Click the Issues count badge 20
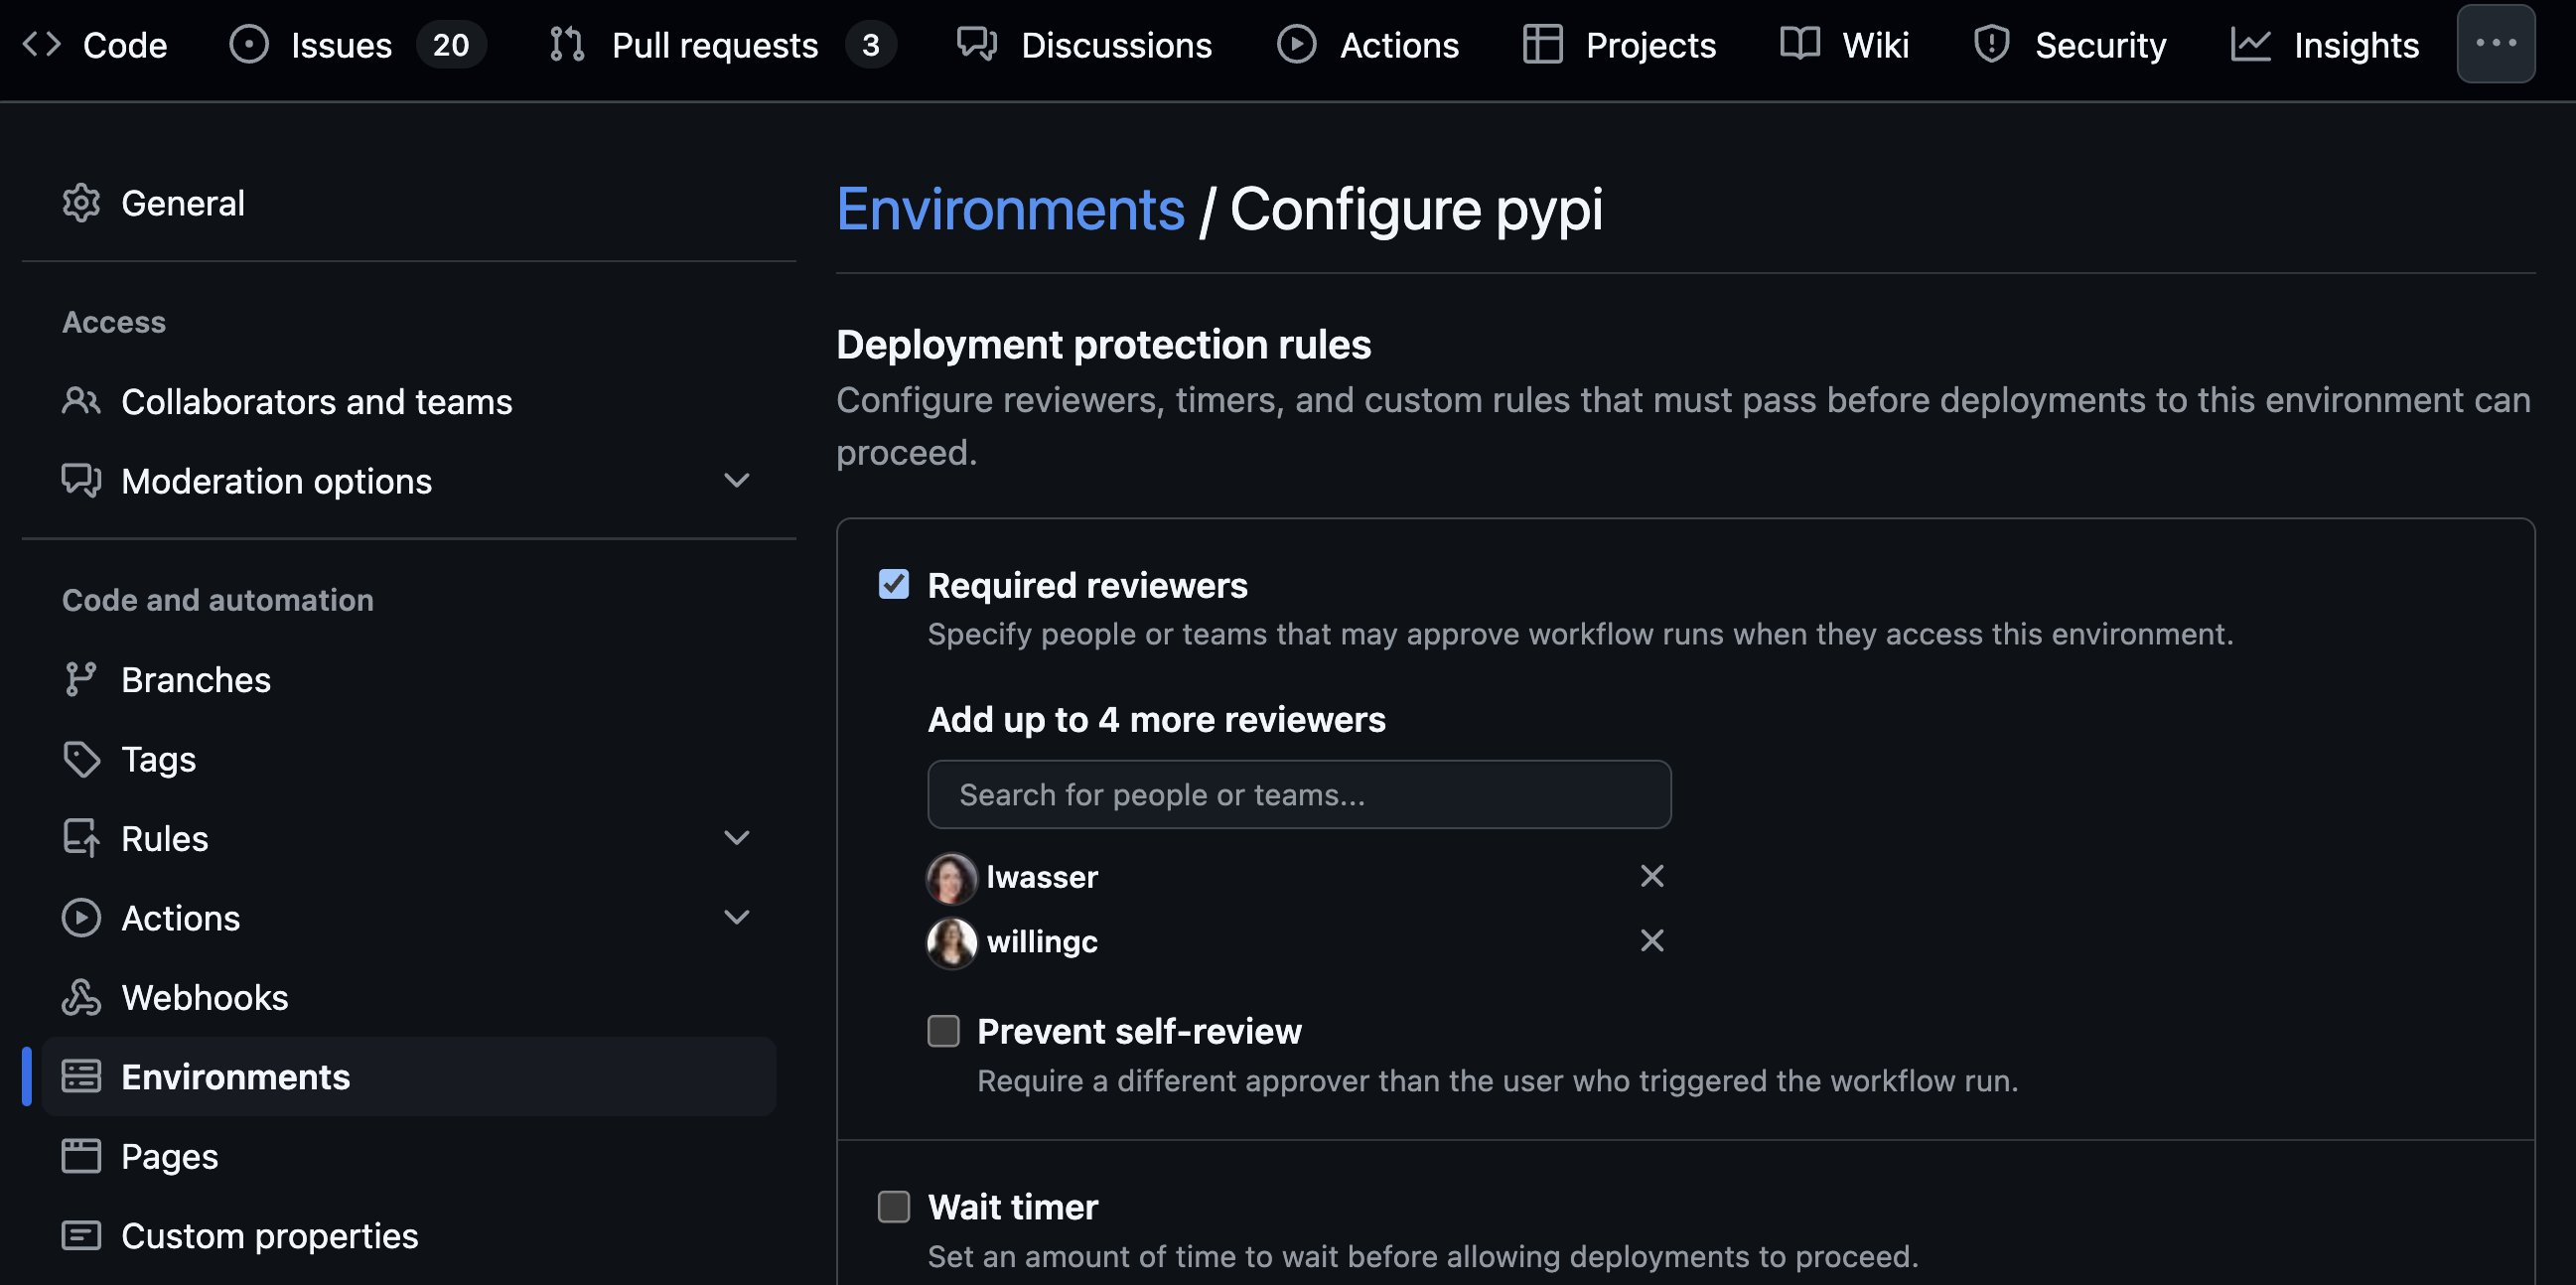The height and width of the screenshot is (1285, 2576). point(451,45)
